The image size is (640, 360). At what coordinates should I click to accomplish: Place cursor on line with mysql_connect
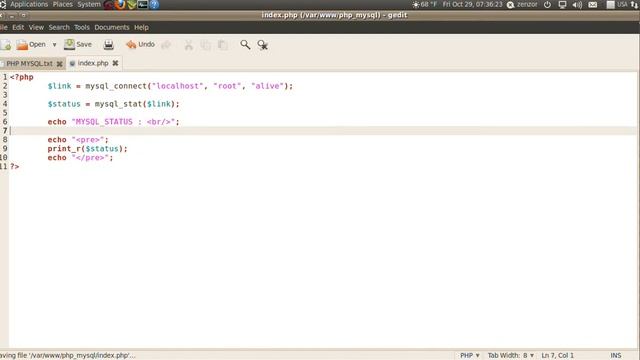pyautogui.click(x=170, y=86)
